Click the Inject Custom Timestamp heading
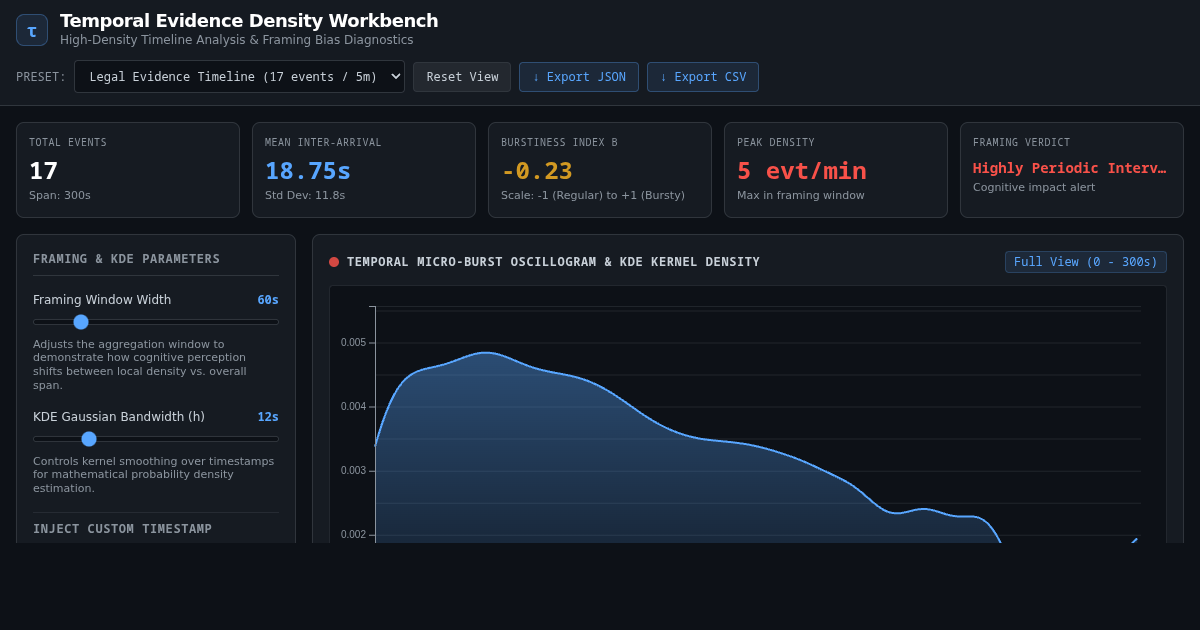 pyautogui.click(x=123, y=529)
